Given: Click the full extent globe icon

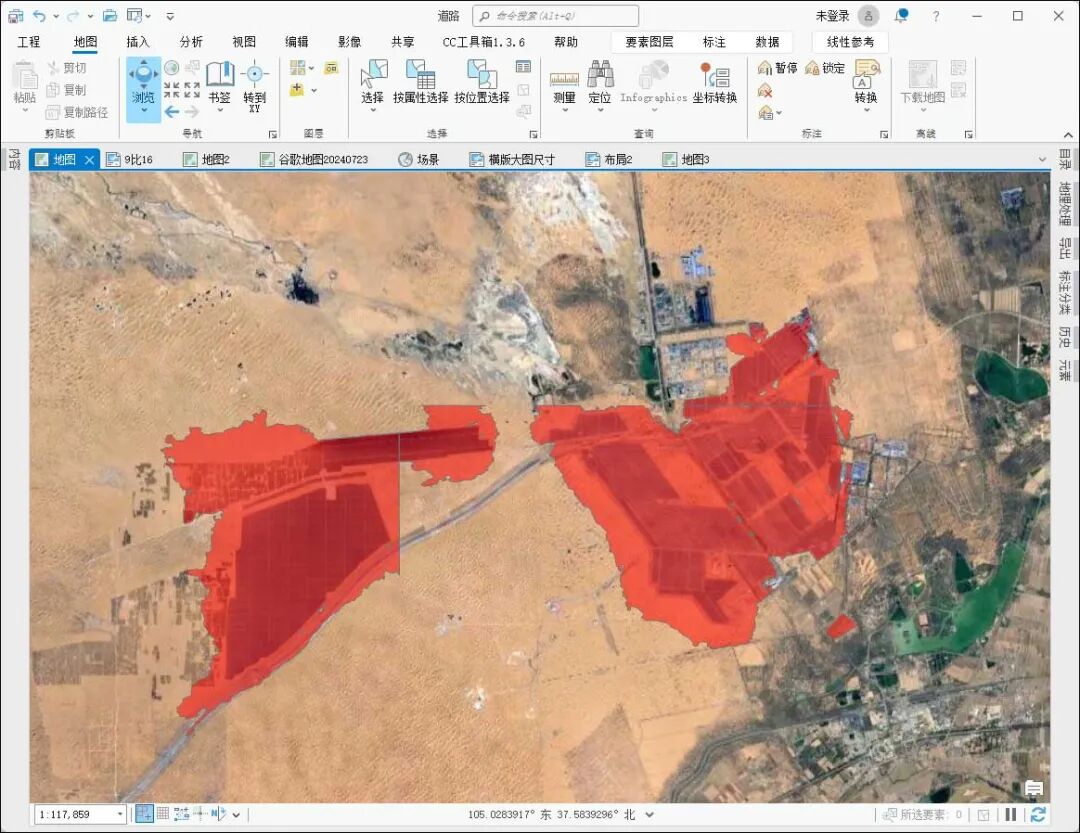Looking at the screenshot, I should click(x=172, y=68).
